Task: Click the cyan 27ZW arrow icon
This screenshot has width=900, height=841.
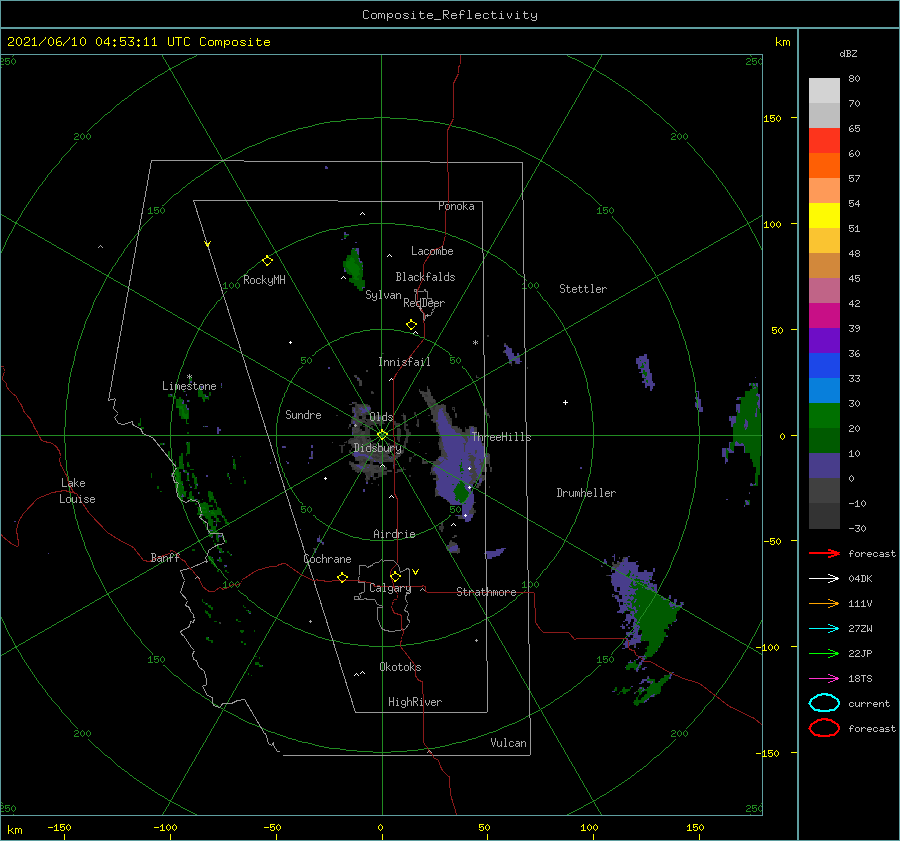Action: point(824,629)
